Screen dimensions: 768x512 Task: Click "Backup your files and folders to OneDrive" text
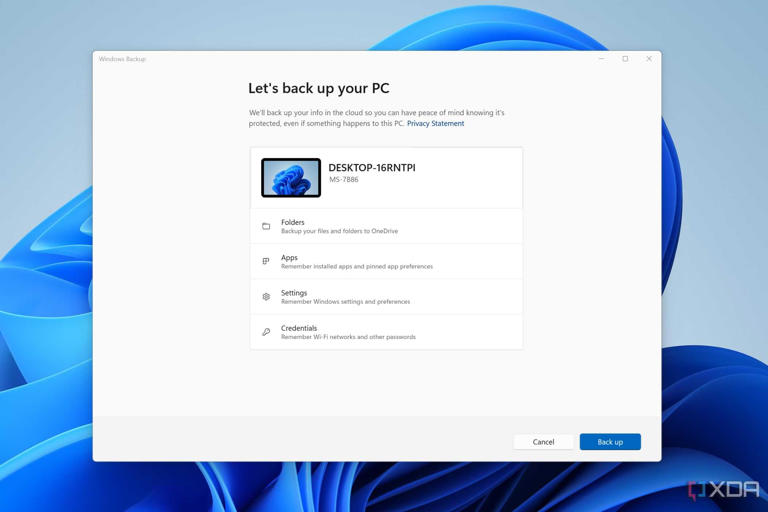pos(339,232)
